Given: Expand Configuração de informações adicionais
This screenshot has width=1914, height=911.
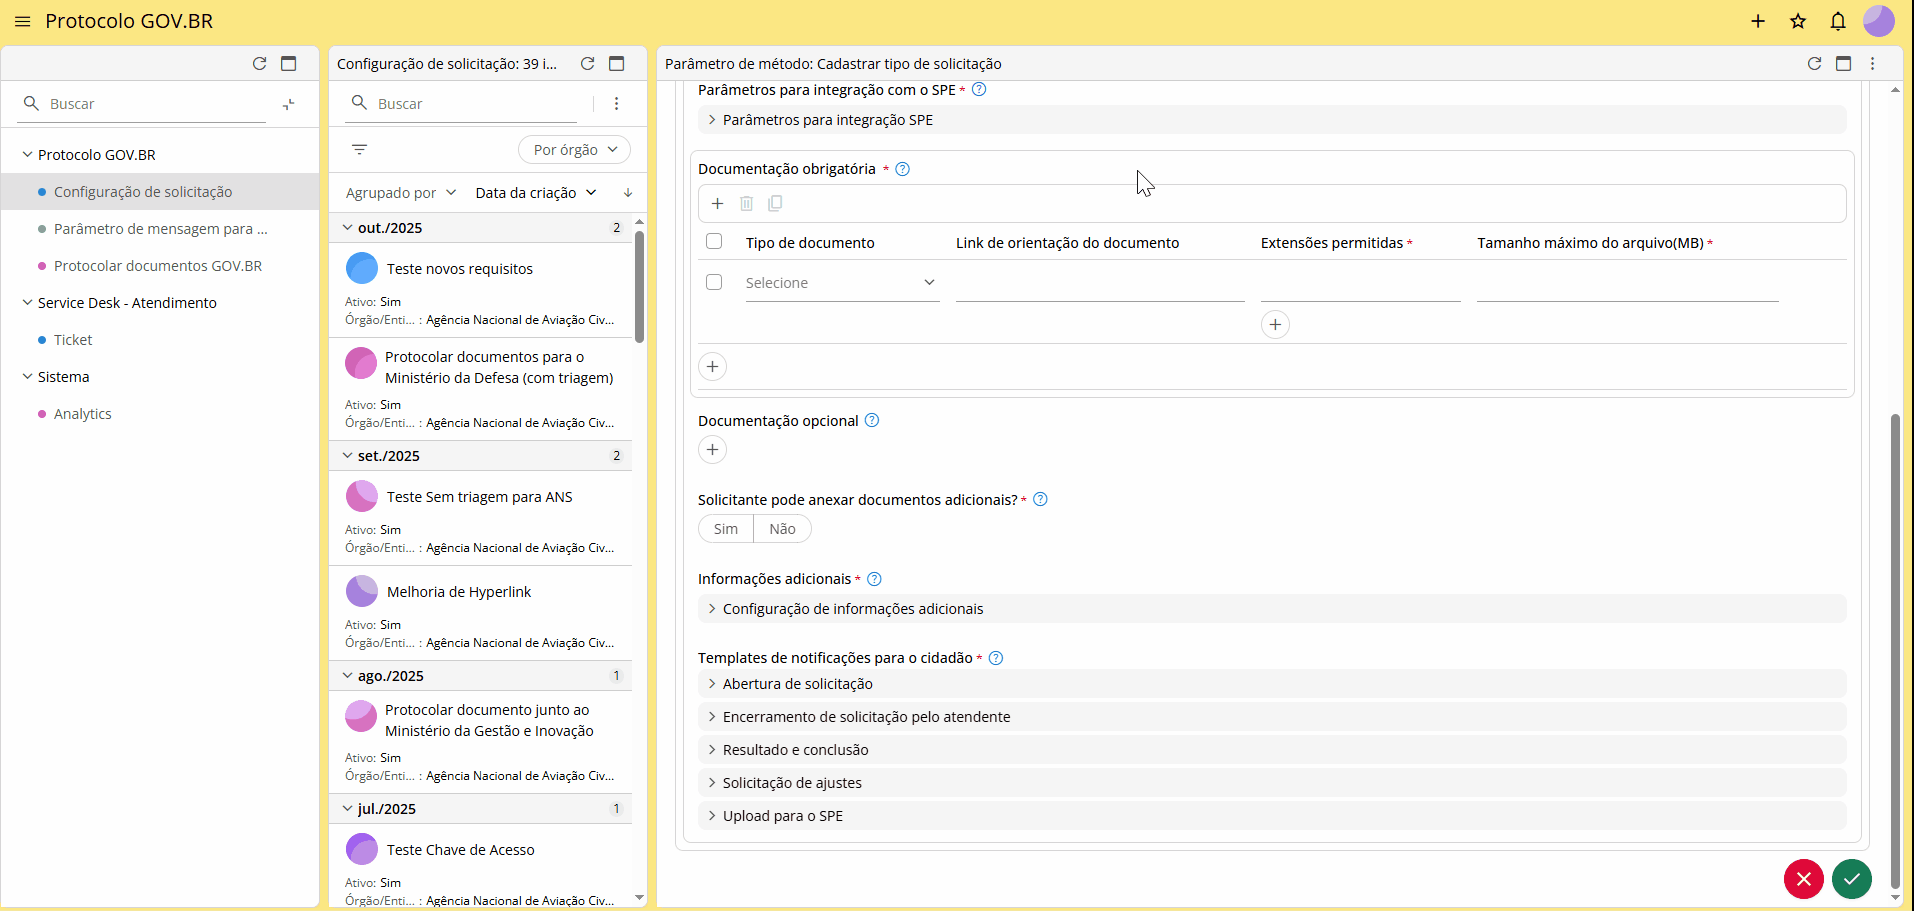Looking at the screenshot, I should pyautogui.click(x=1272, y=609).
